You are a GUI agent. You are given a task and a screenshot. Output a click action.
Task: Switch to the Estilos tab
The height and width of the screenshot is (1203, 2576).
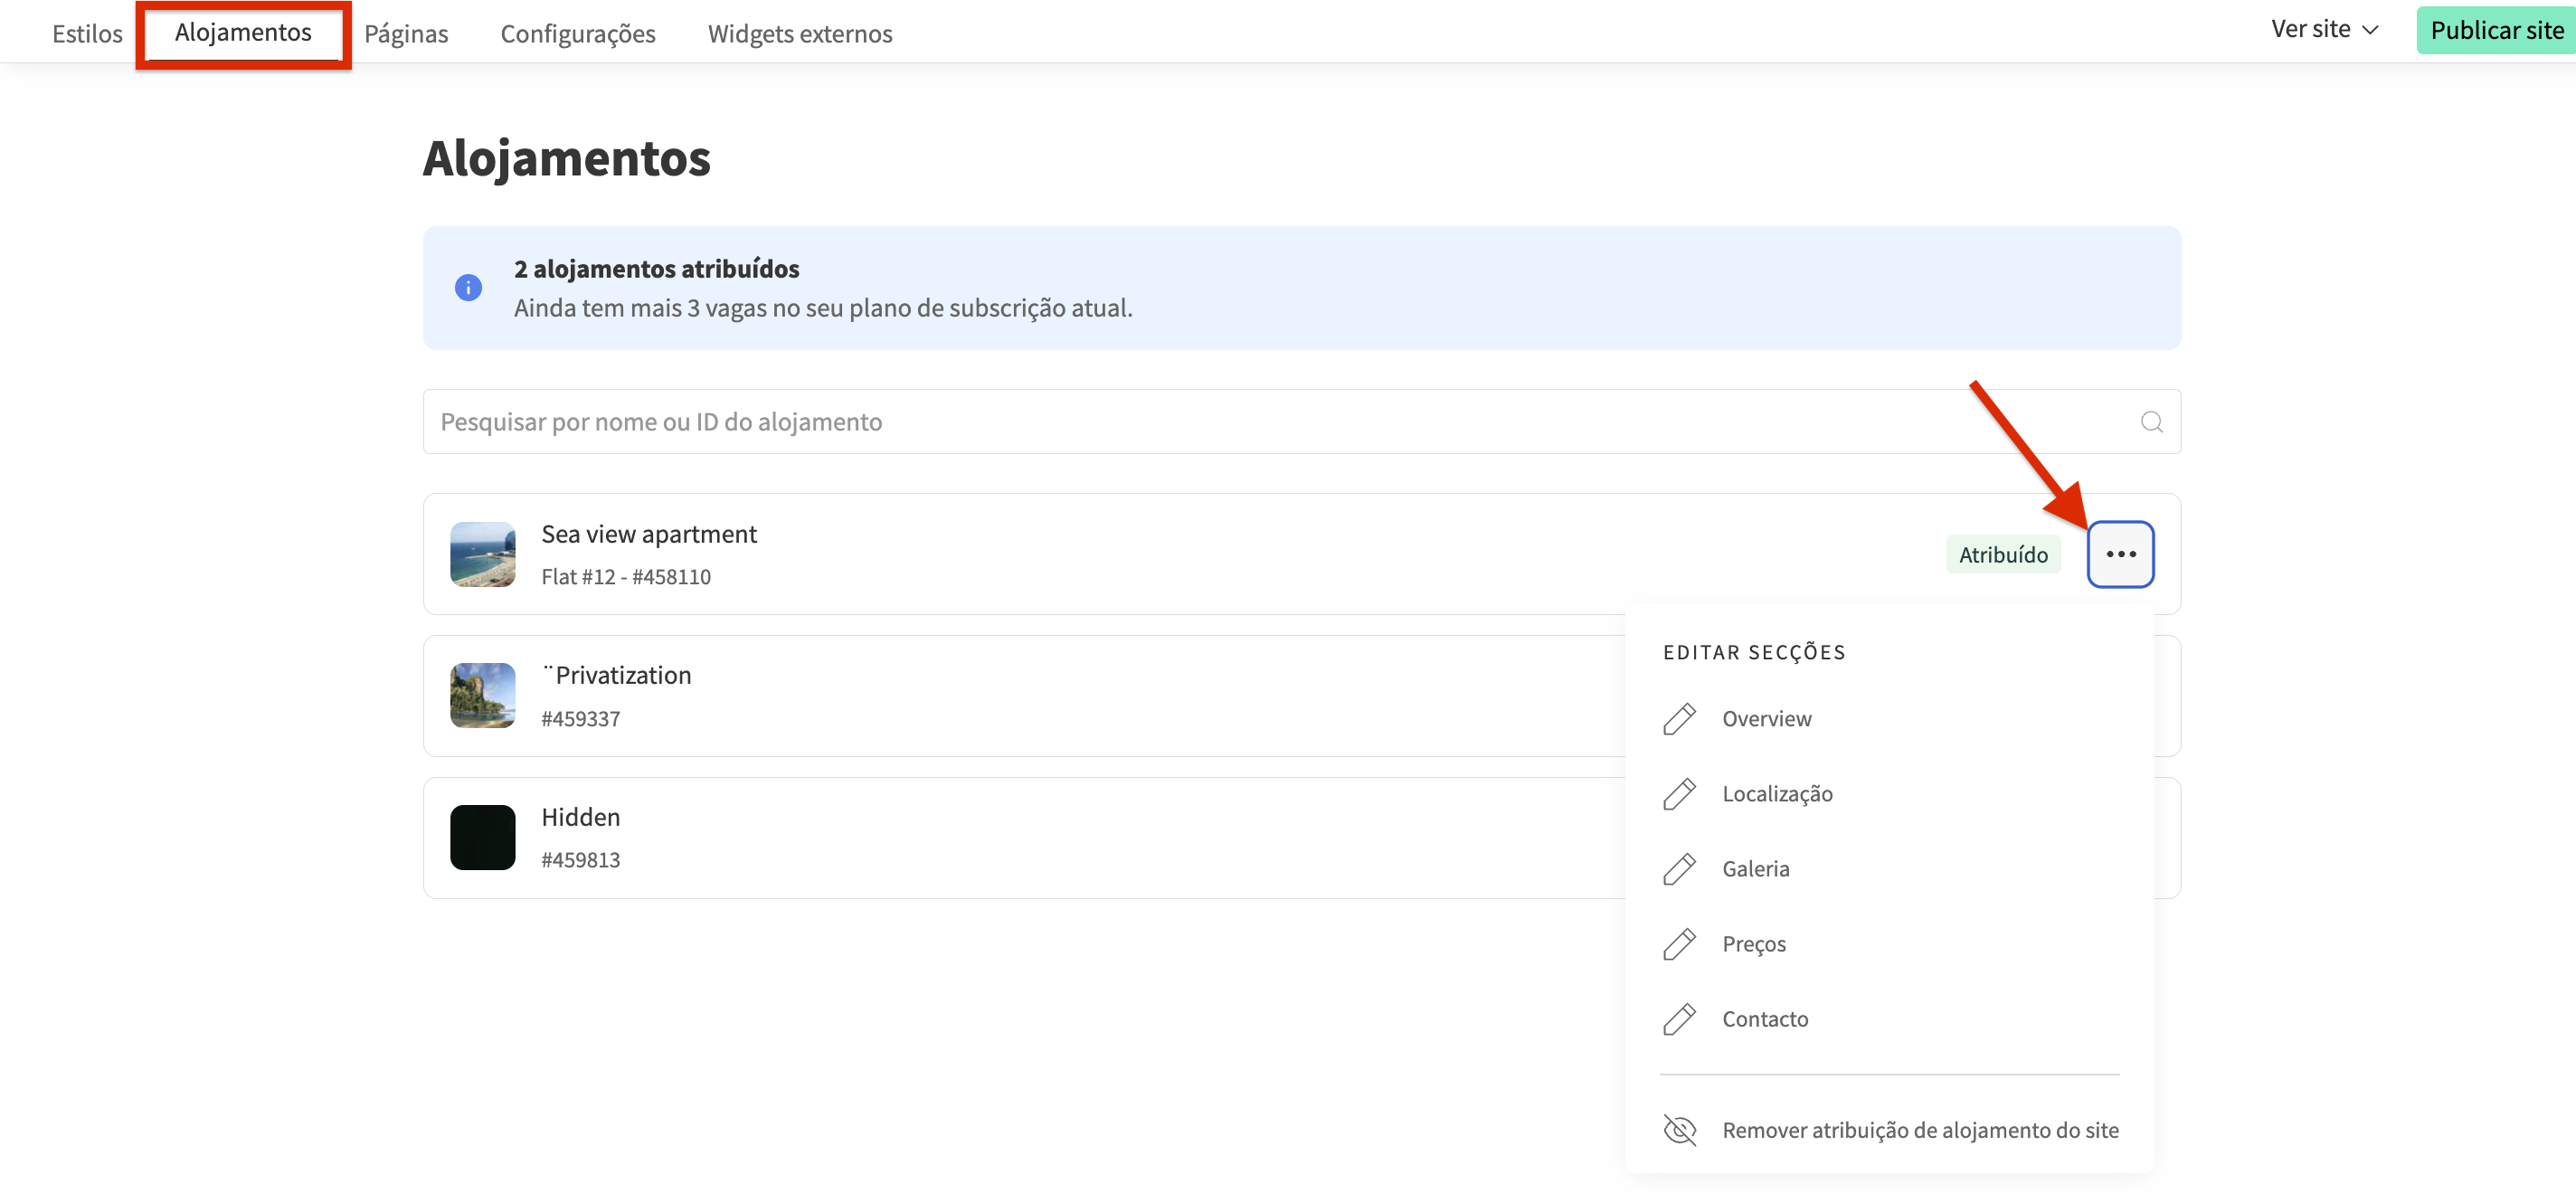[87, 33]
